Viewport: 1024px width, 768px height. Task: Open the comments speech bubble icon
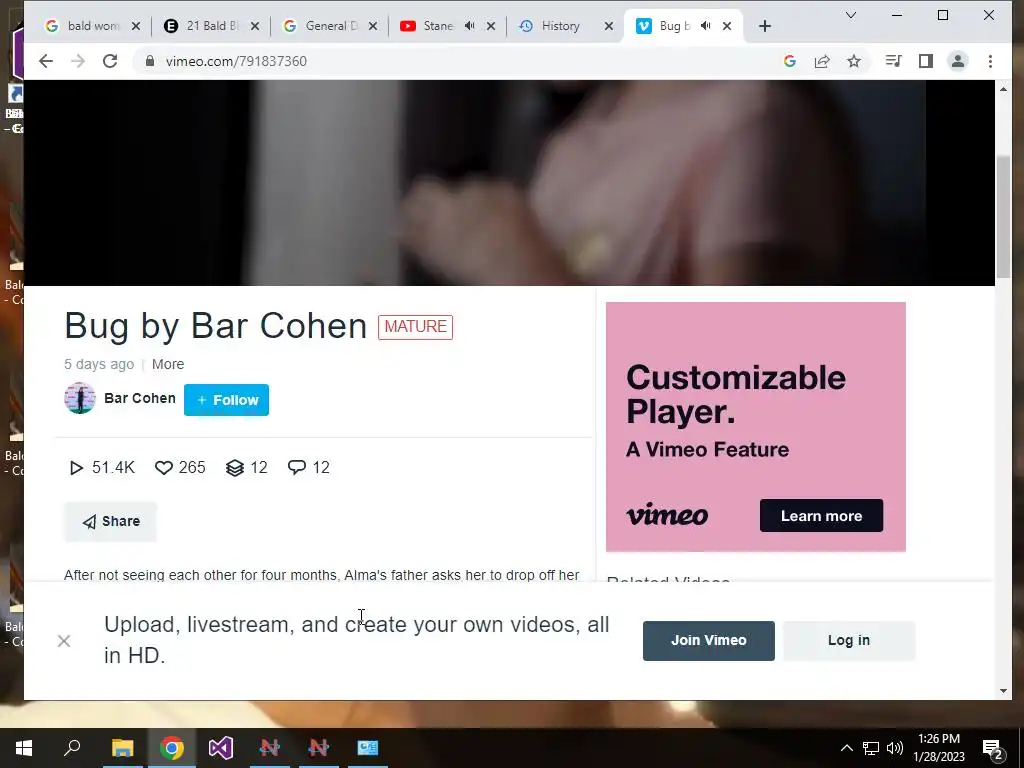pos(296,468)
